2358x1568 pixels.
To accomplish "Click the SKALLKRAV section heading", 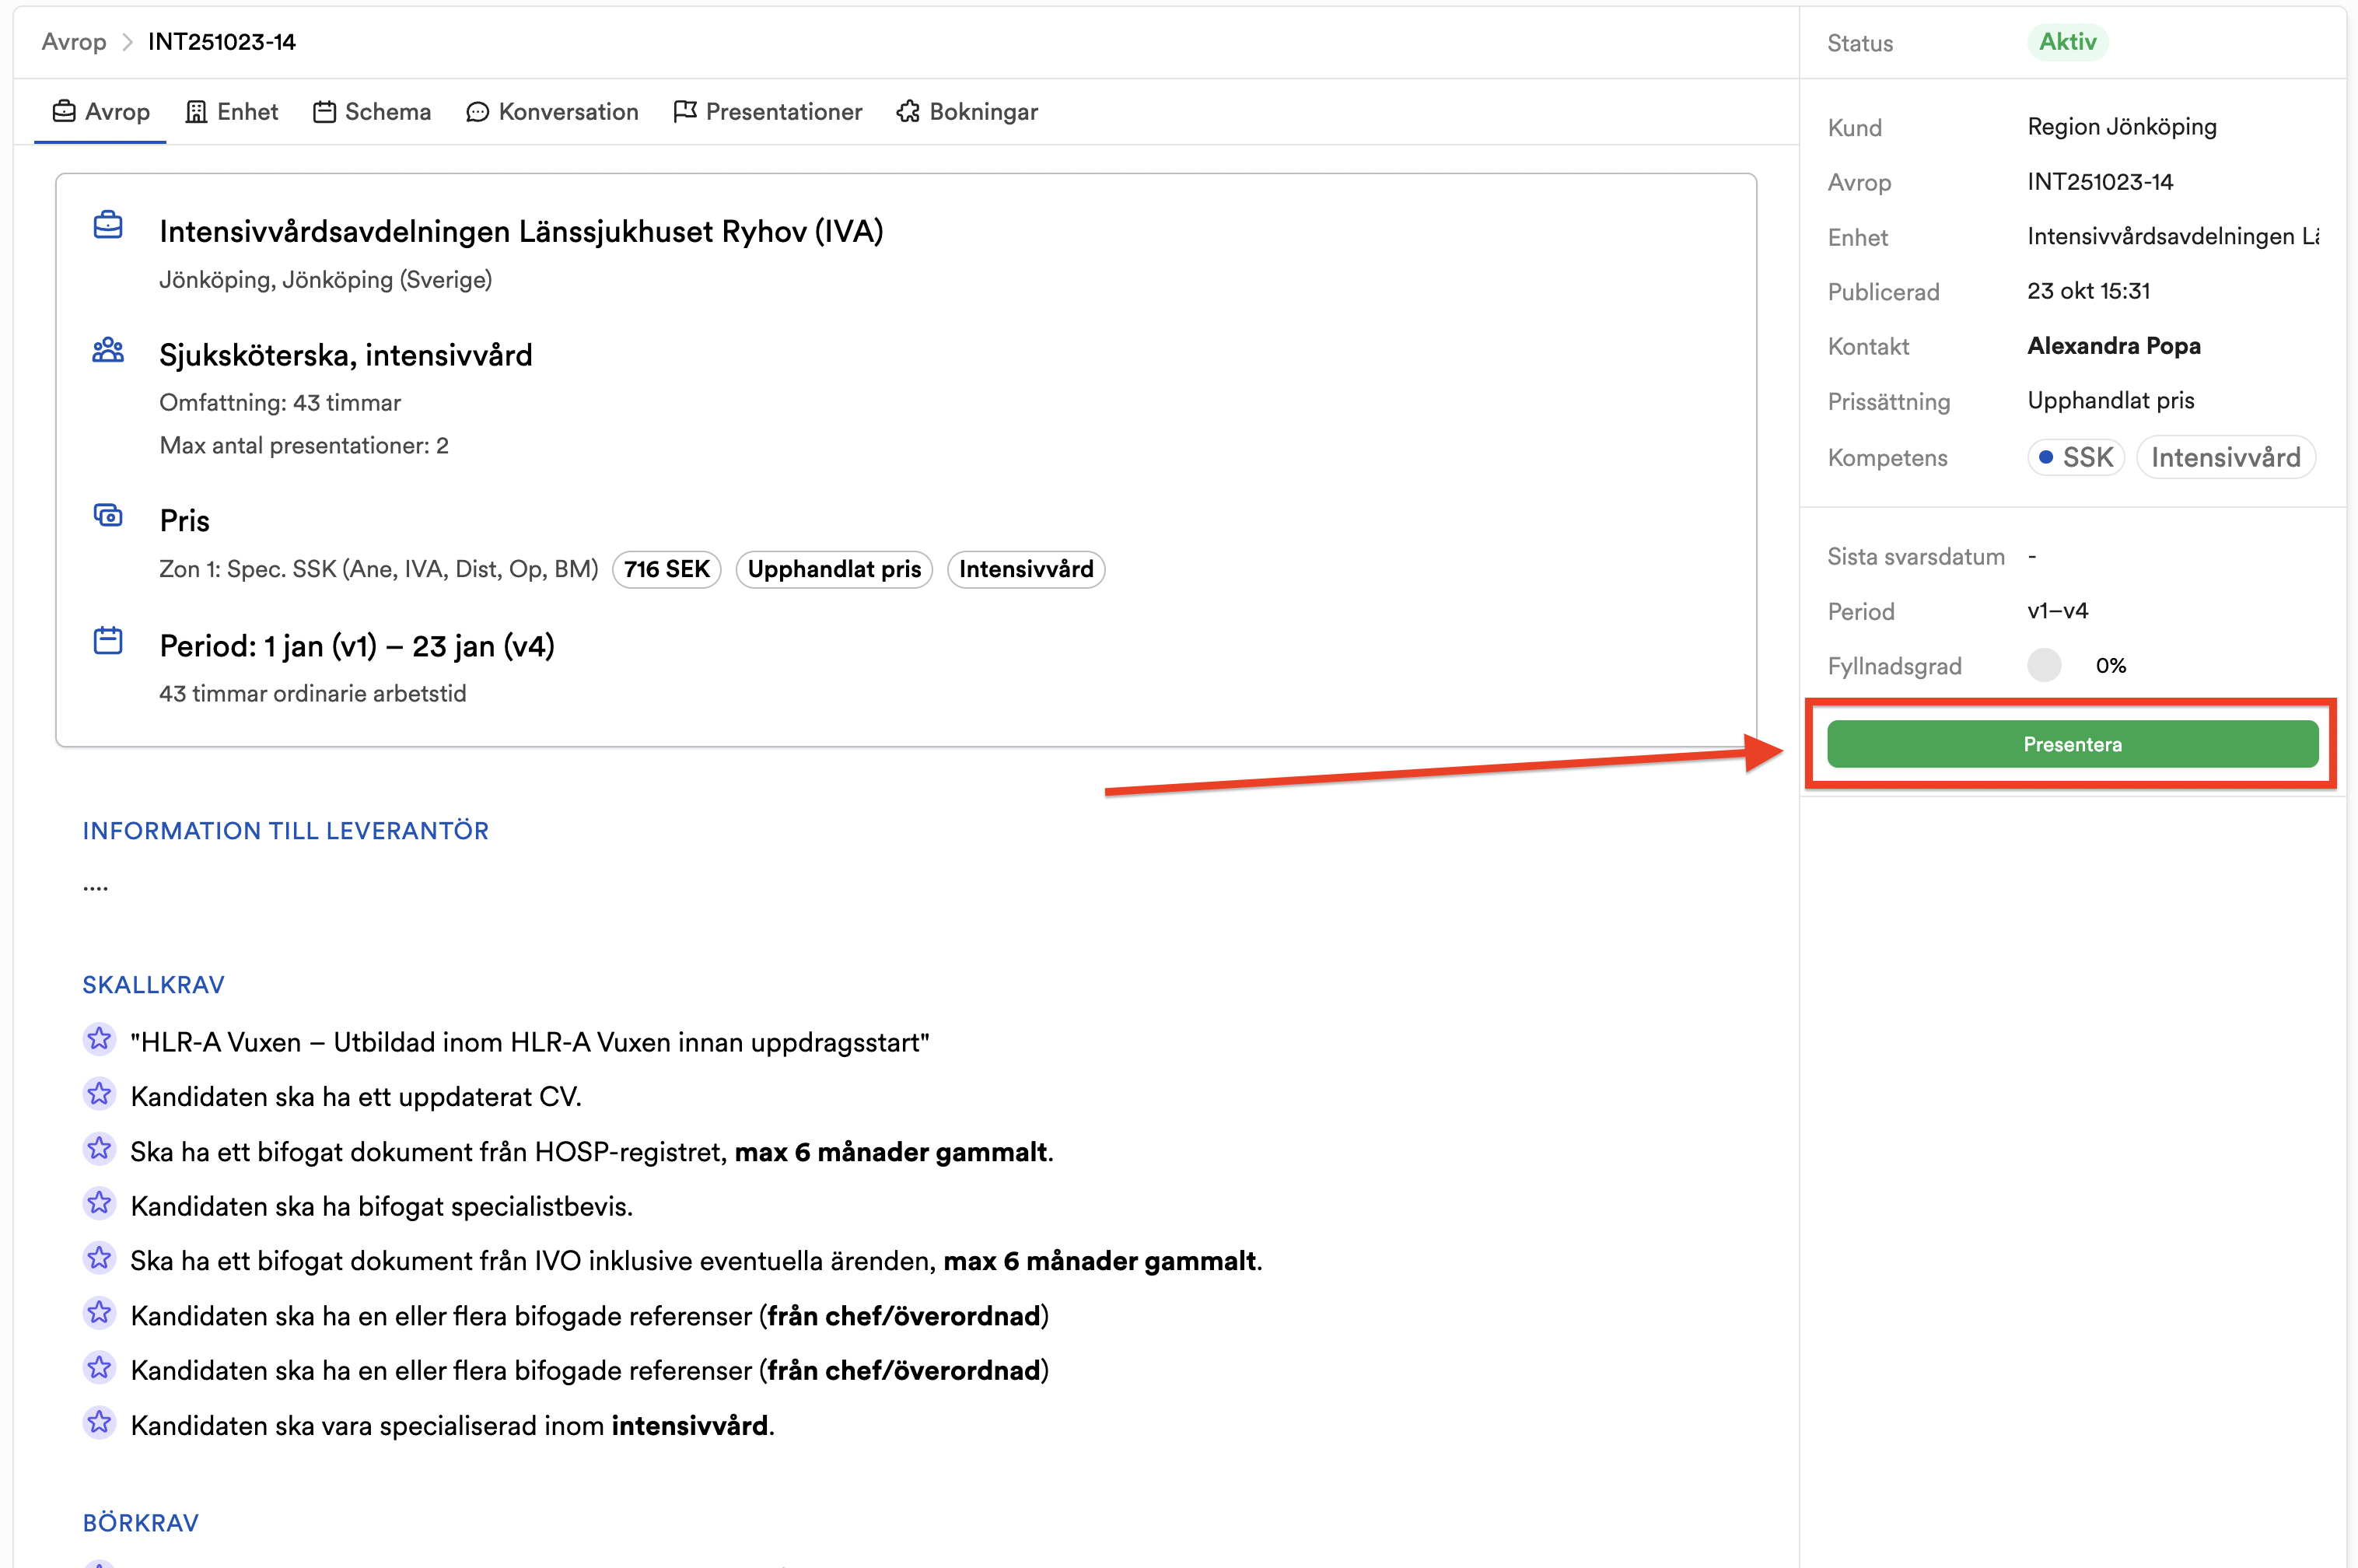I will pos(154,986).
